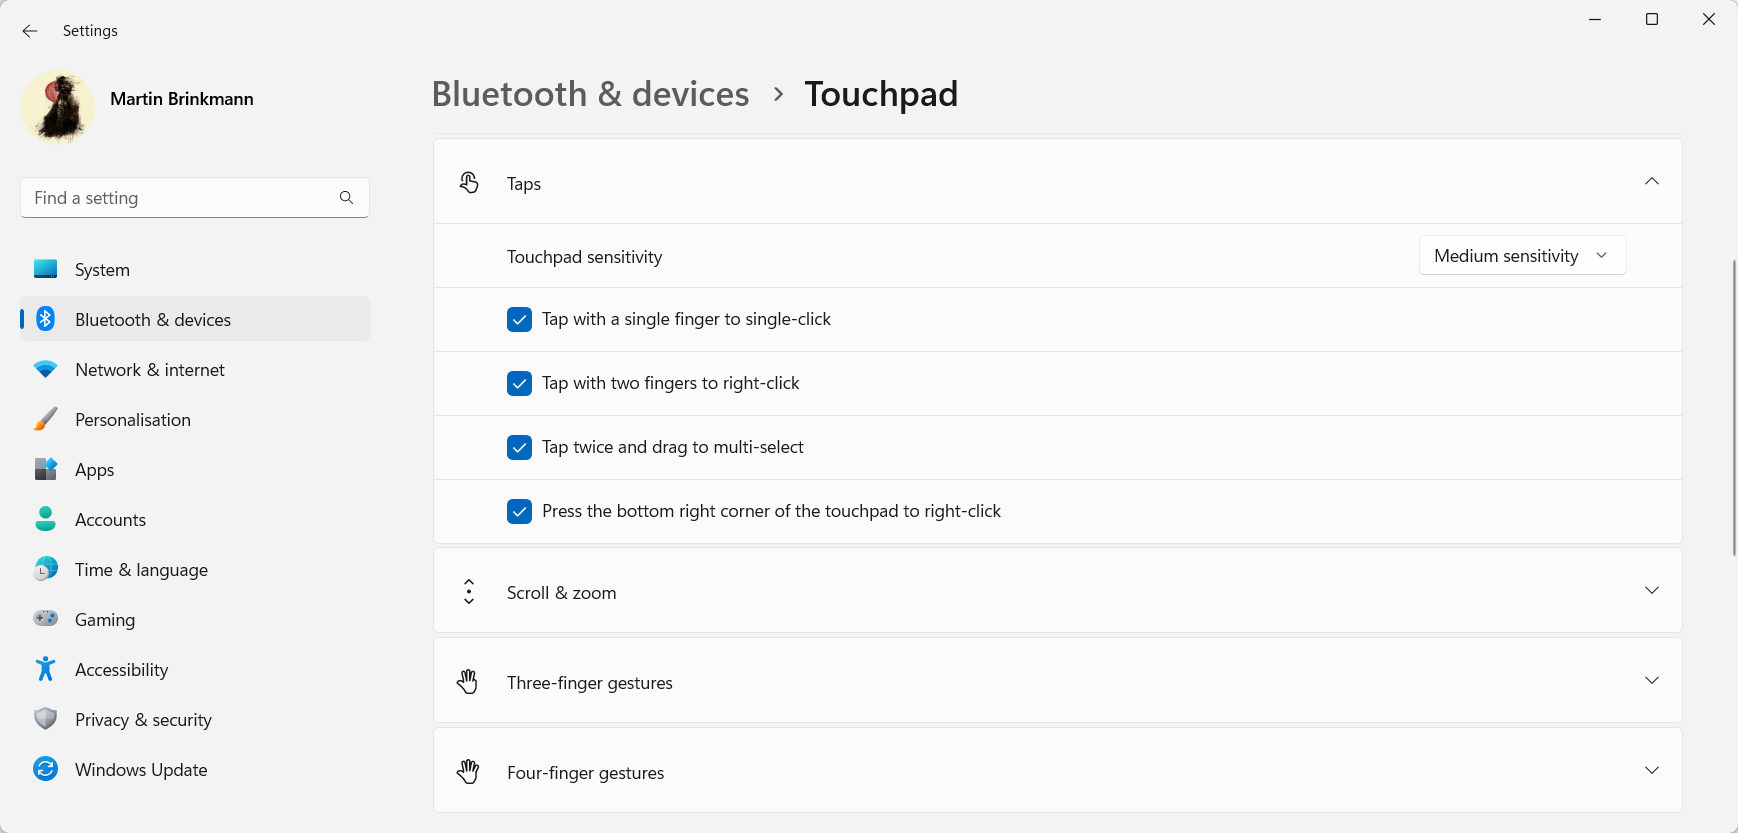Uncheck Tap twice and drag to multi-select
The width and height of the screenshot is (1738, 833).
click(x=519, y=447)
